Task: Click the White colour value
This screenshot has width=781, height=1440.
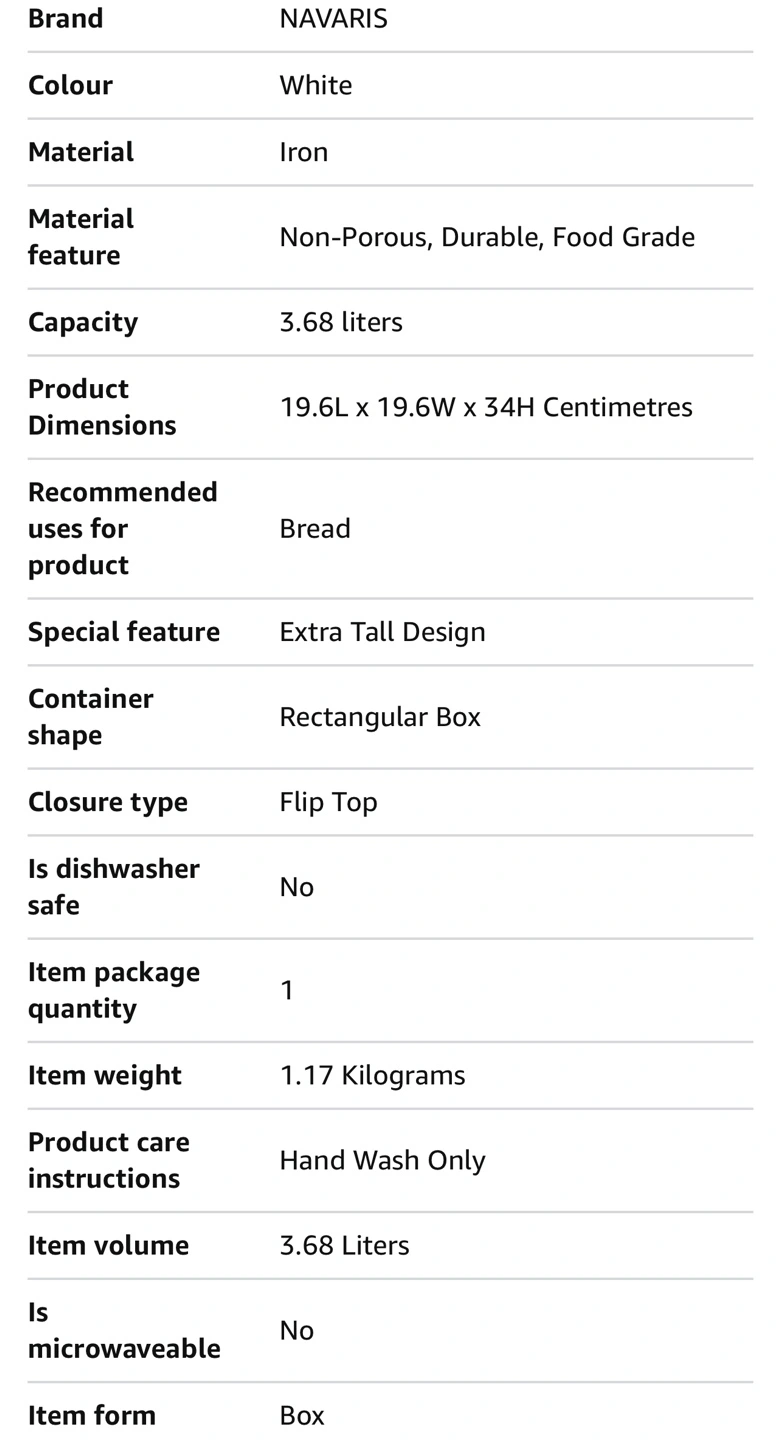Action: [316, 85]
